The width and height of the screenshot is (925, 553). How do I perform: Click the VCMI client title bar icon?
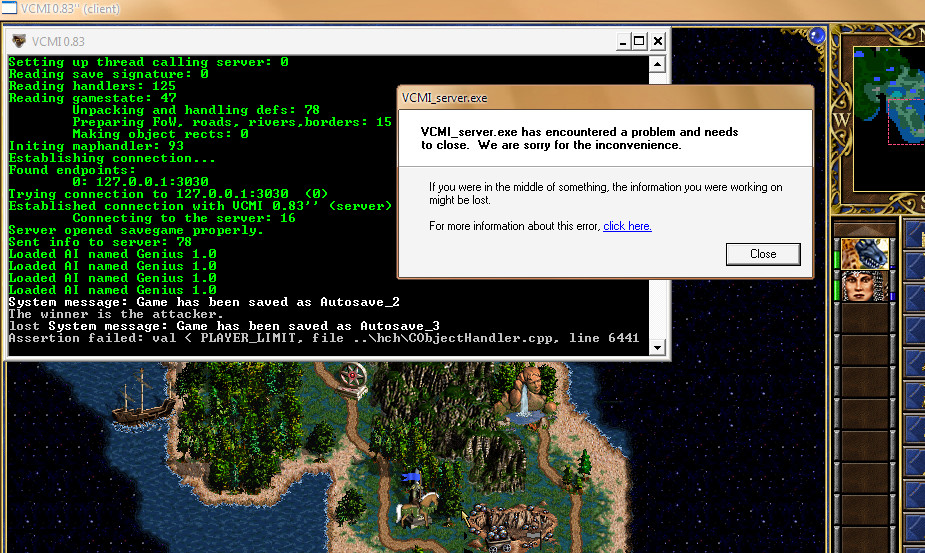(9, 8)
